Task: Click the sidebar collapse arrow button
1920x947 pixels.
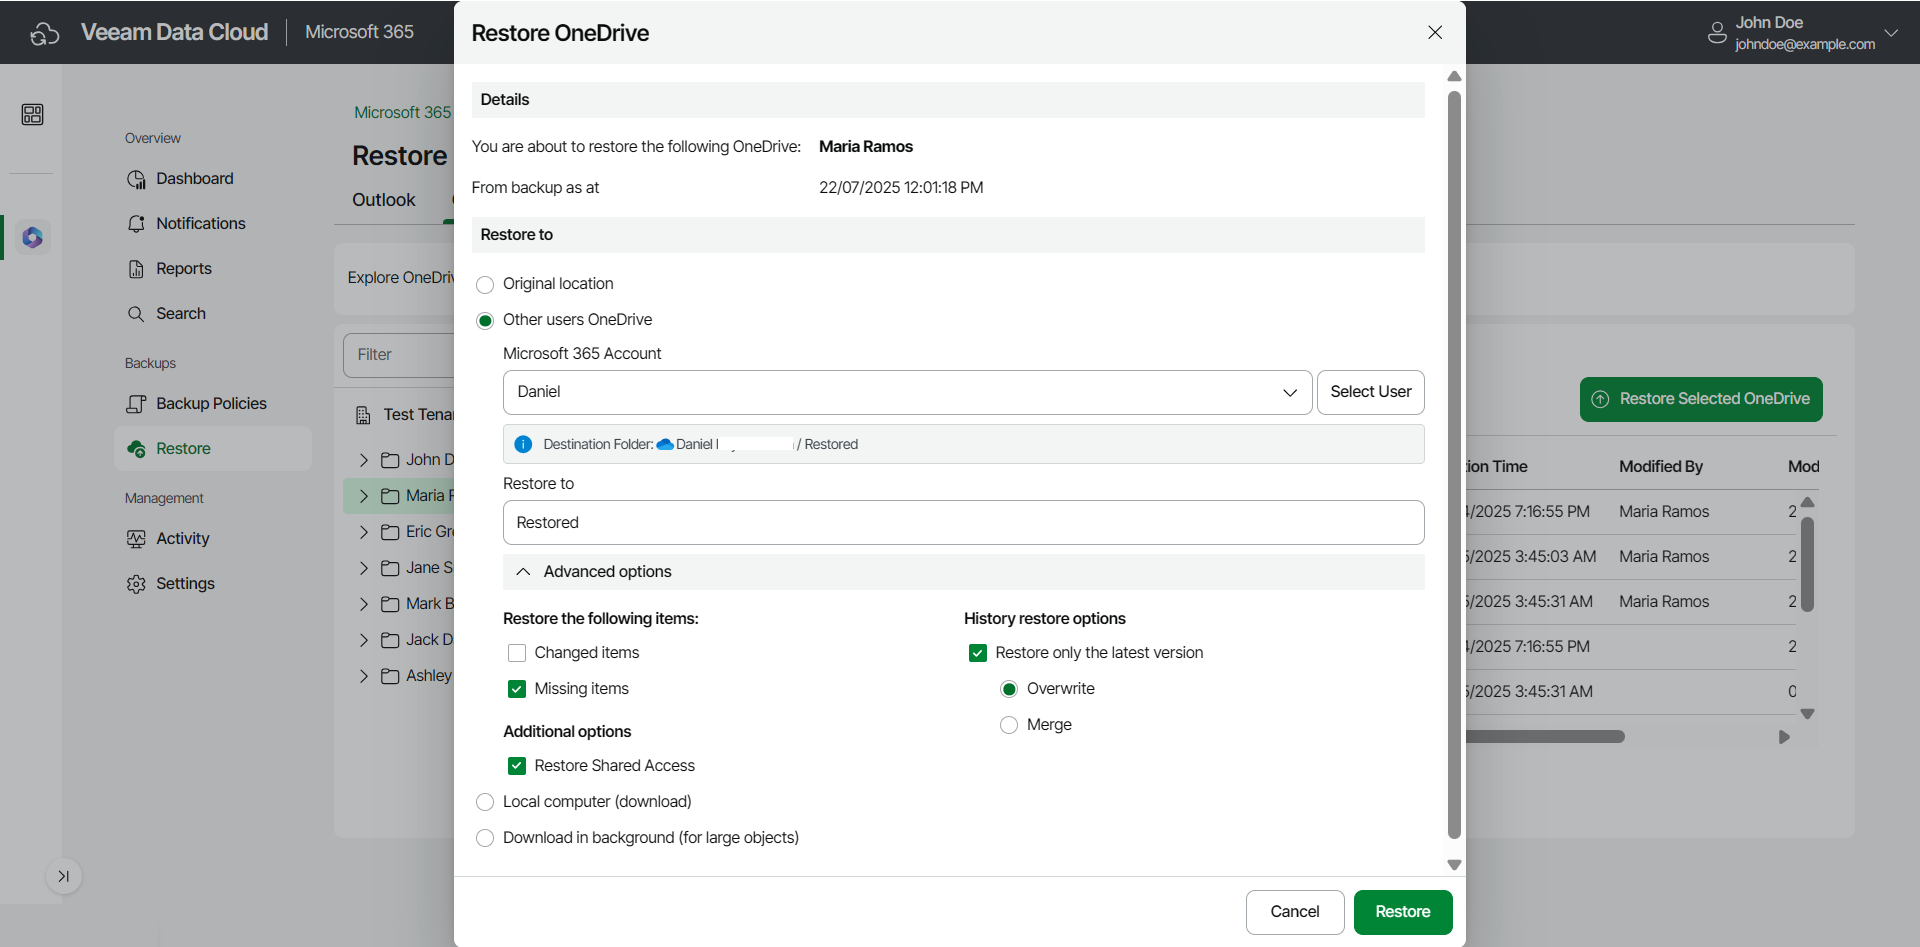Action: (64, 877)
